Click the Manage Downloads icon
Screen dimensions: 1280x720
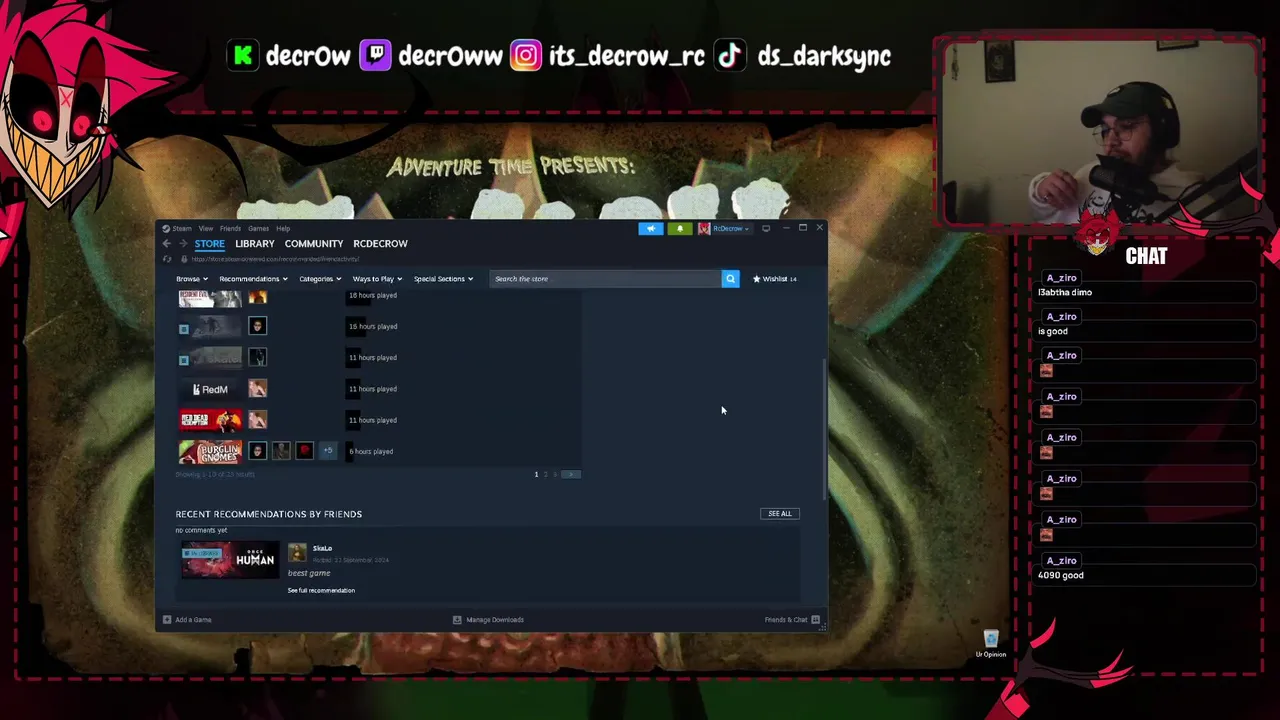tap(457, 620)
